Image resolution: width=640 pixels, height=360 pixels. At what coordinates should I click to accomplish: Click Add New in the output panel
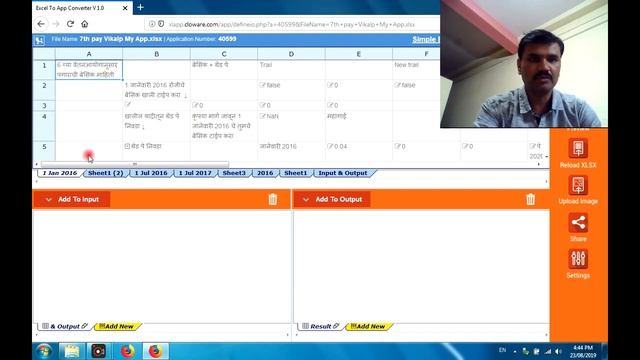(368, 326)
